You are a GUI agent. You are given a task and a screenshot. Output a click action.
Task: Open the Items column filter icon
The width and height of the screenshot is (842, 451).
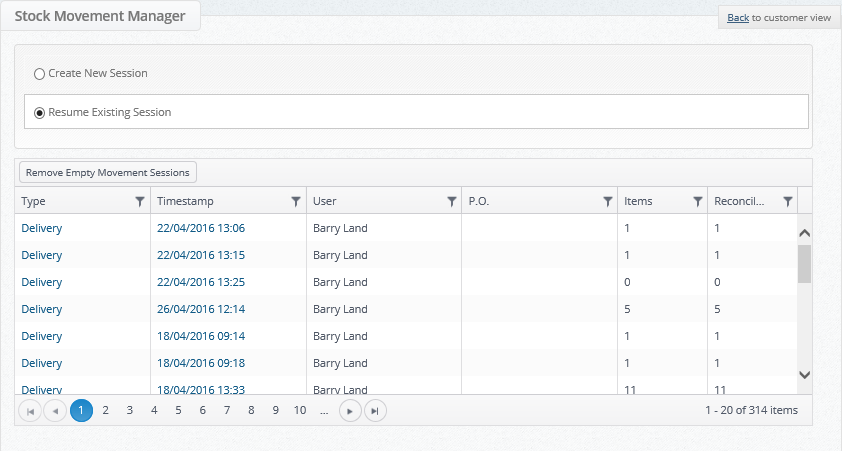[x=698, y=201]
